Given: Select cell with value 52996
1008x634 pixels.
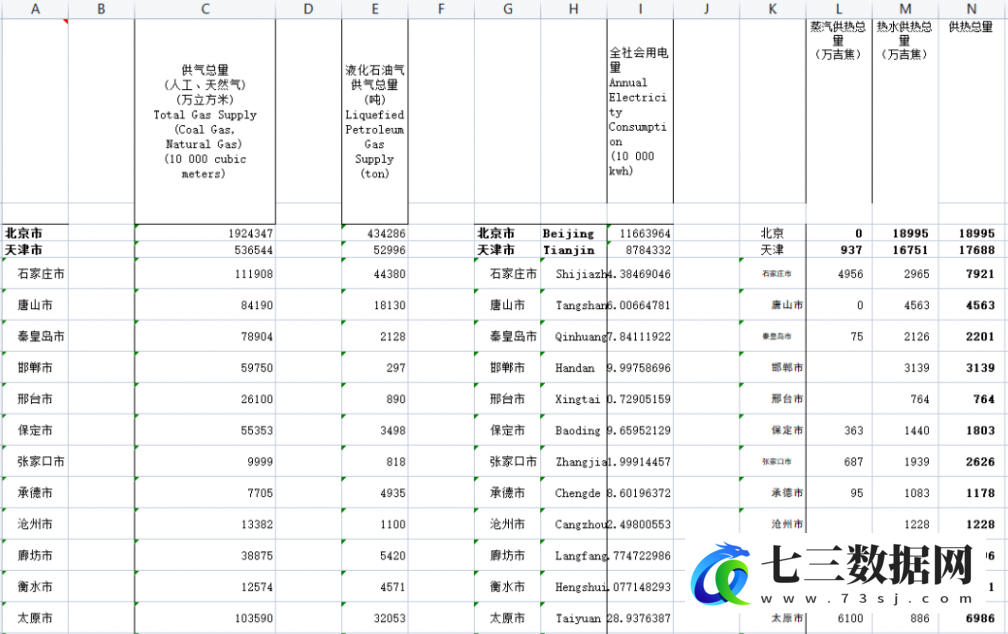Looking at the screenshot, I should 375,249.
